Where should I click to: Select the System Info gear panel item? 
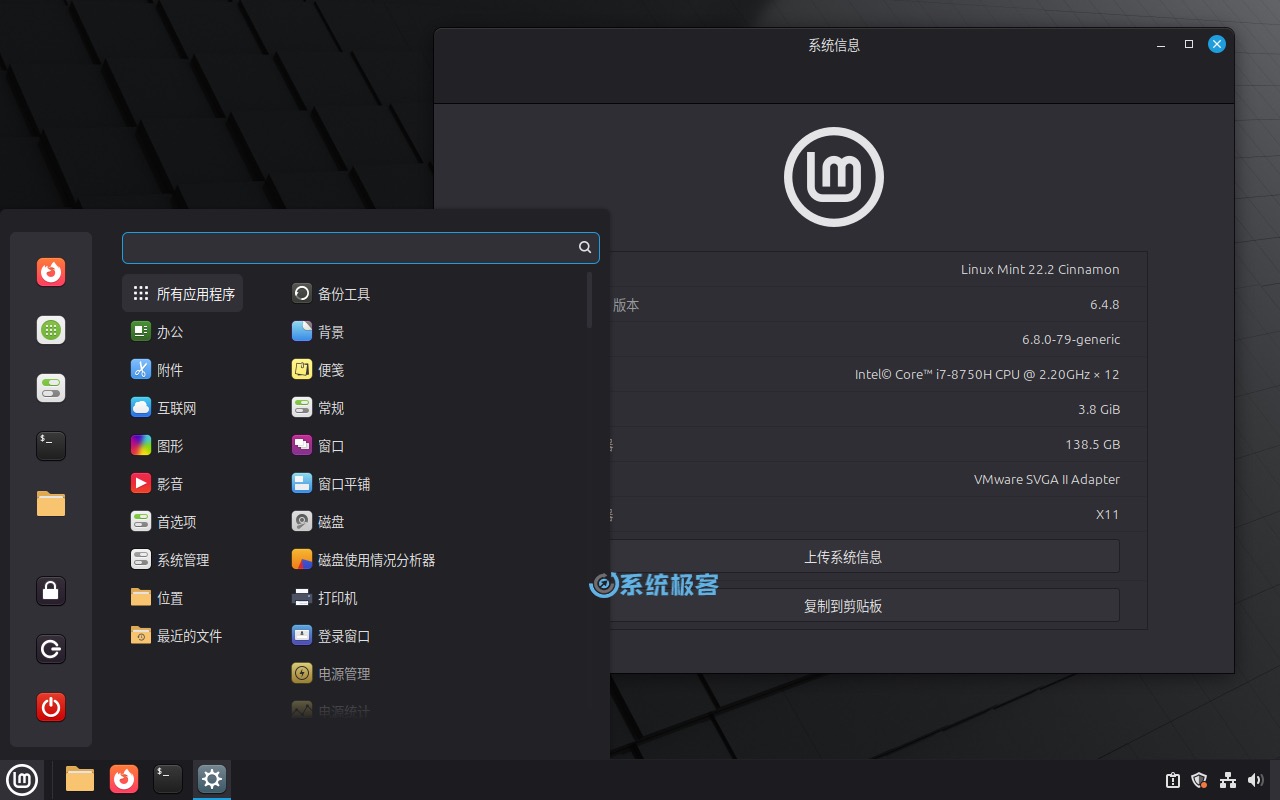(x=212, y=779)
